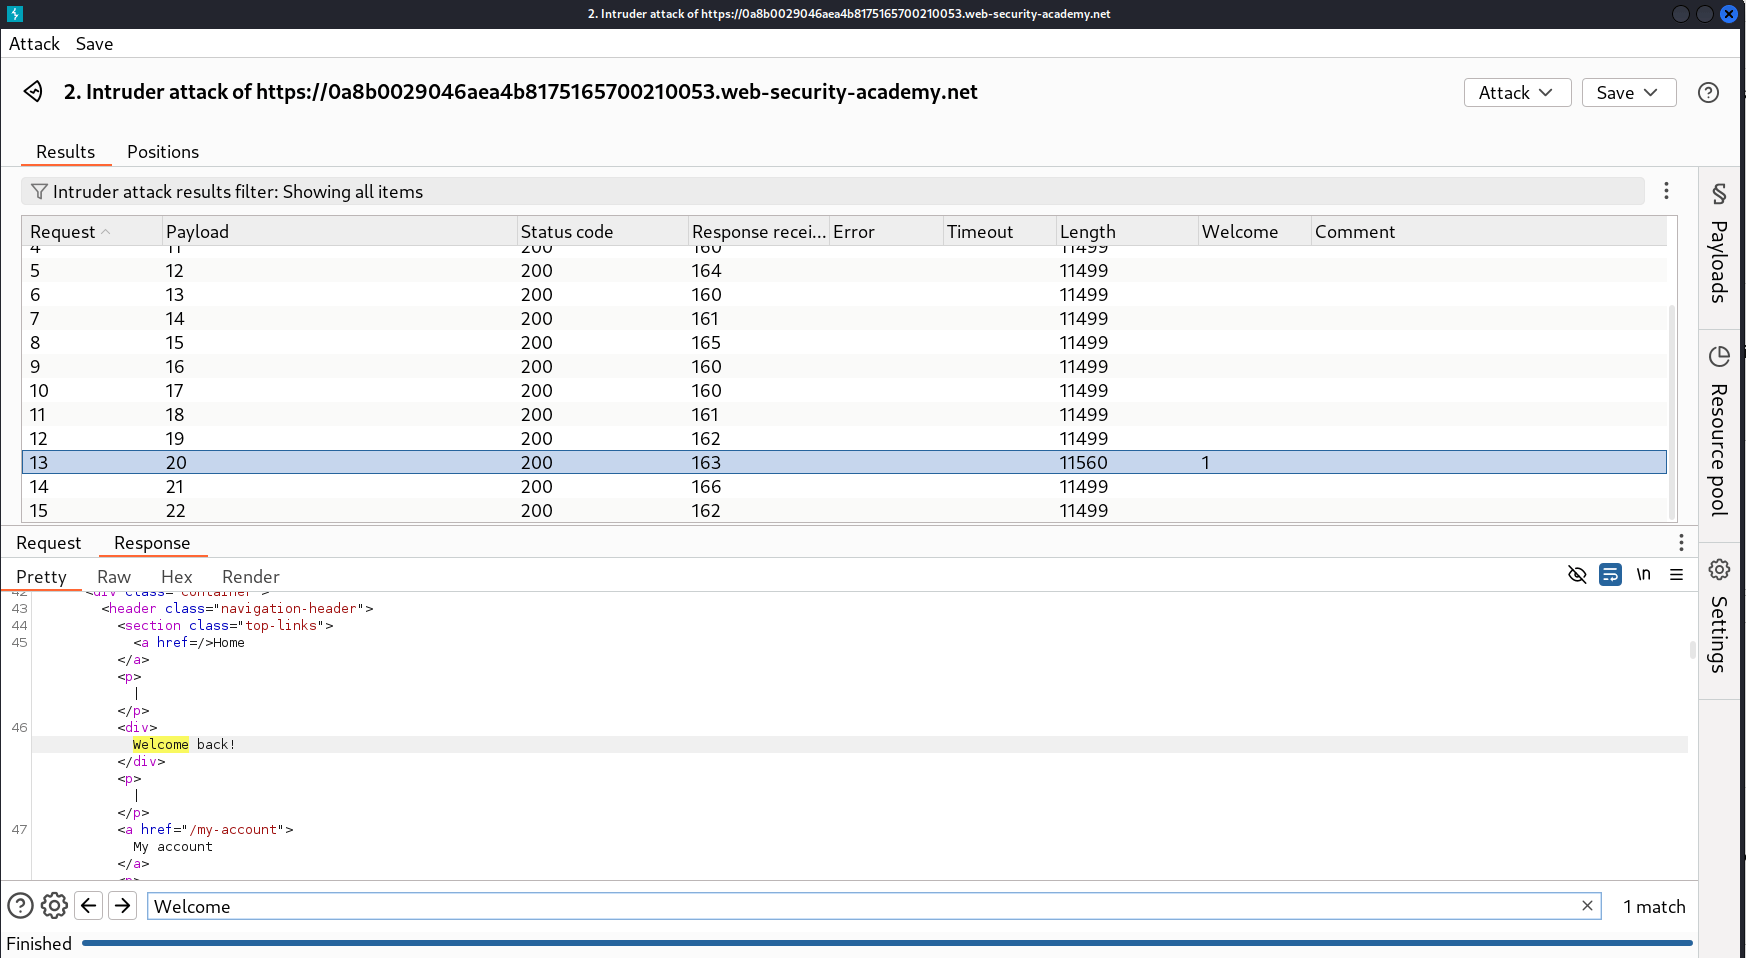Select request row with payload 18

844,415
